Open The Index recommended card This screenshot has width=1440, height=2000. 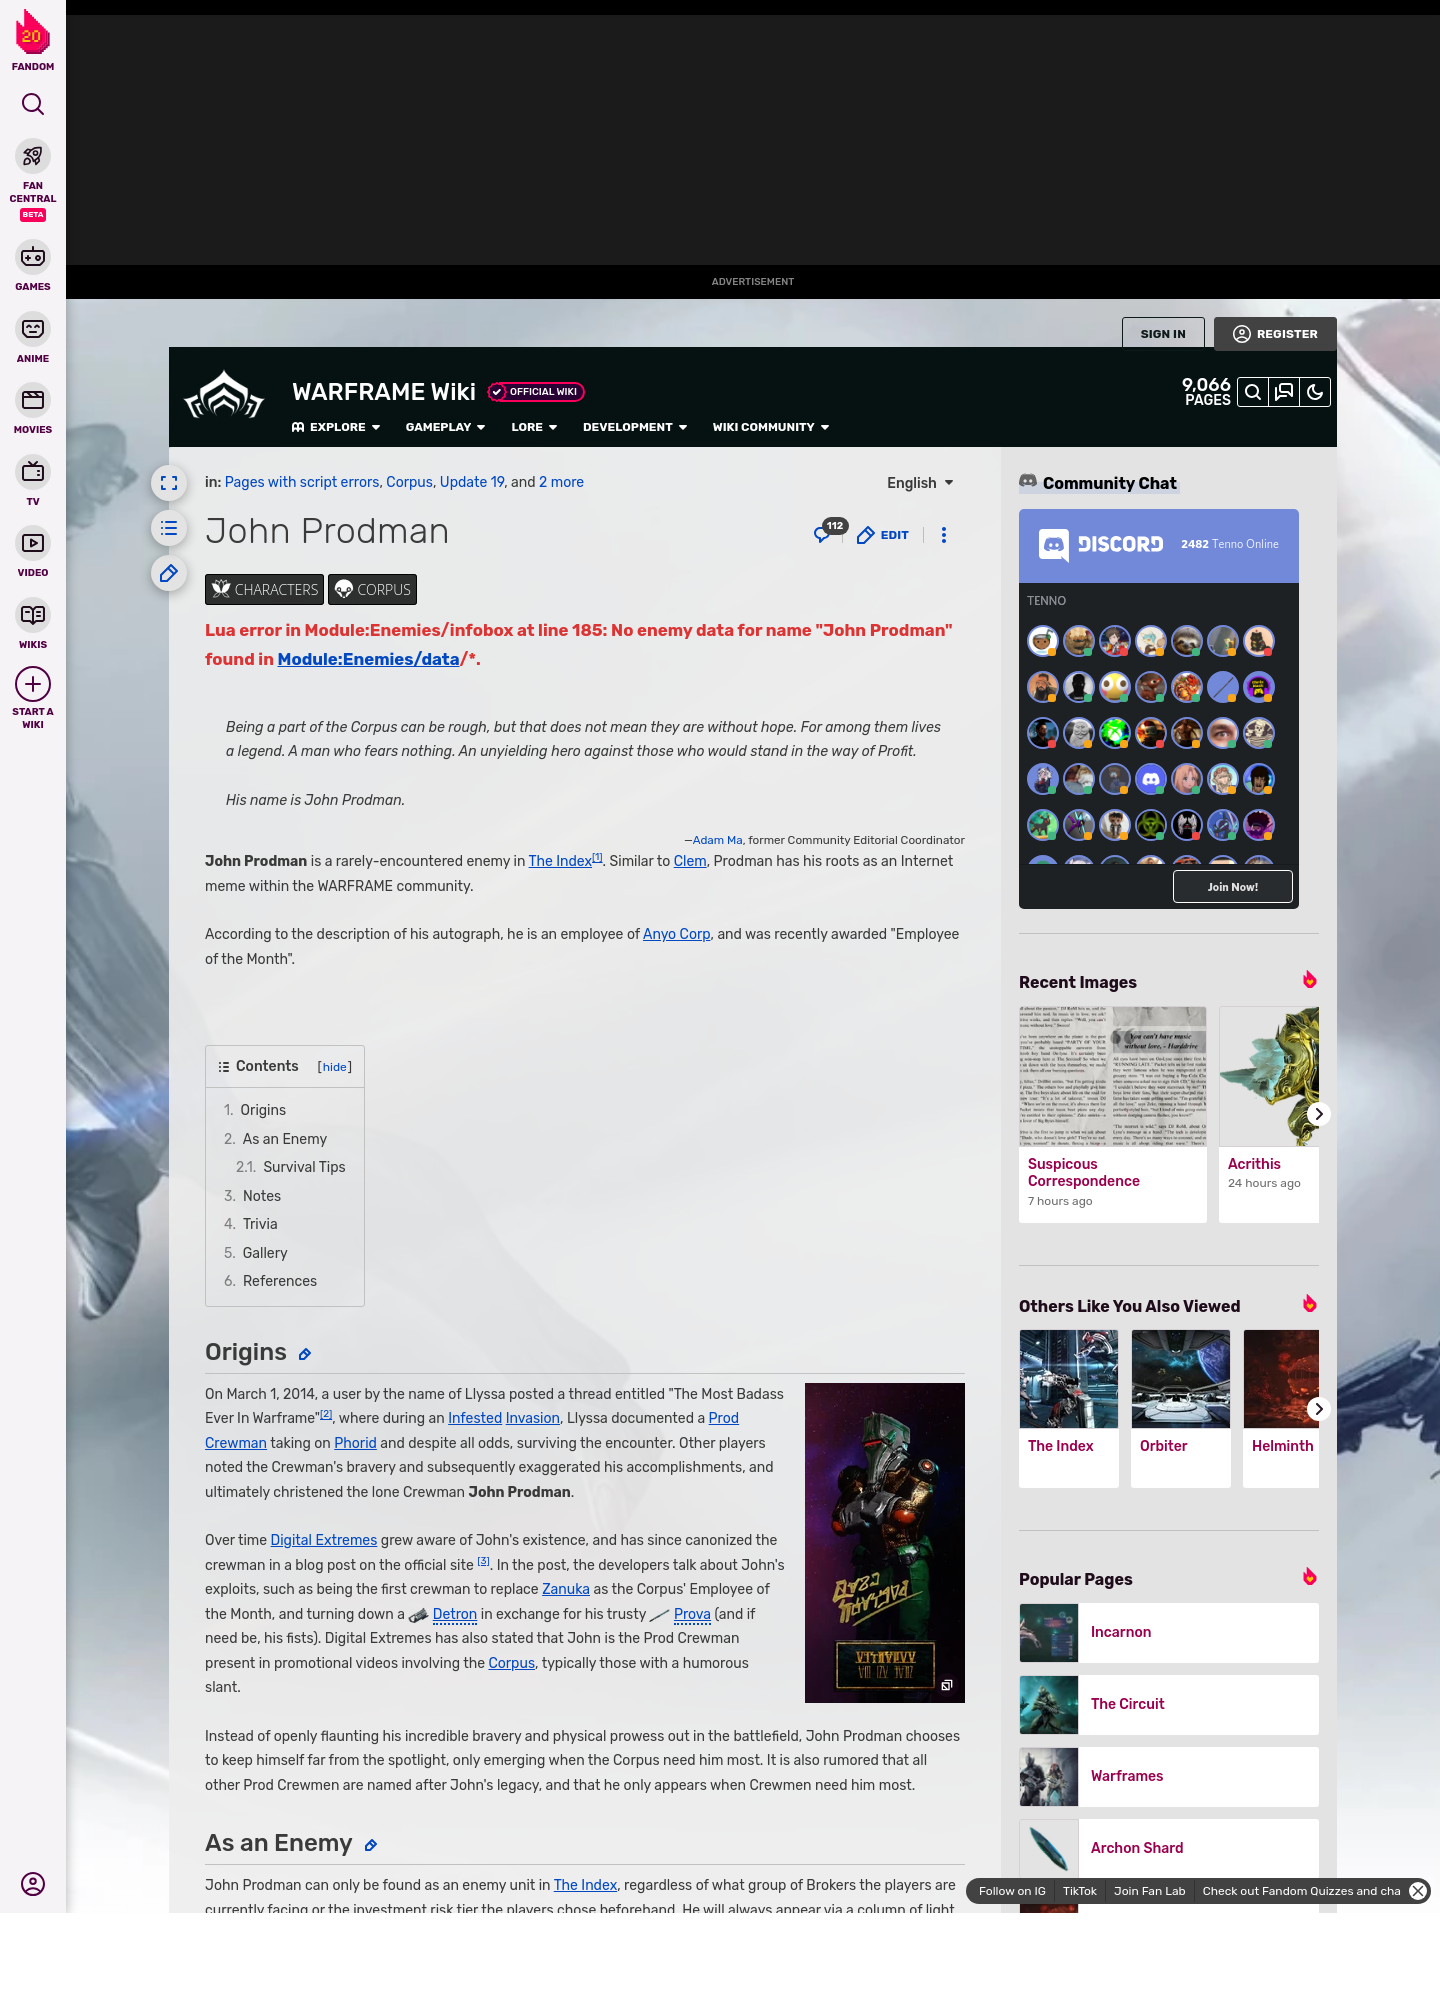pyautogui.click(x=1069, y=1409)
